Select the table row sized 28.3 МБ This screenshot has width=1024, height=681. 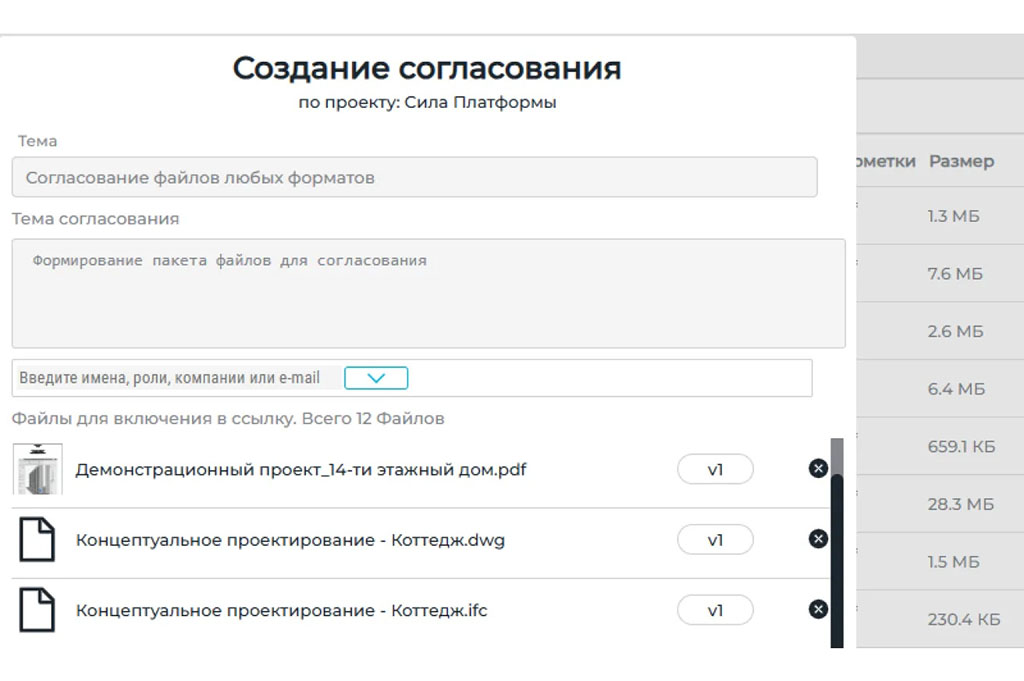pyautogui.click(x=960, y=504)
